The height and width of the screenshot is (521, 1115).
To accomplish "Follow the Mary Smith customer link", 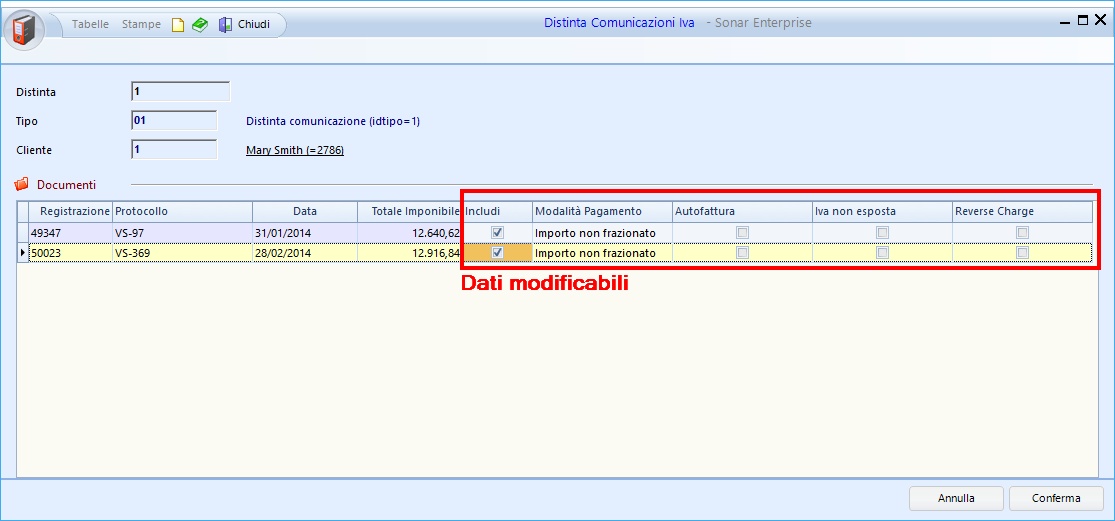I will coord(295,151).
